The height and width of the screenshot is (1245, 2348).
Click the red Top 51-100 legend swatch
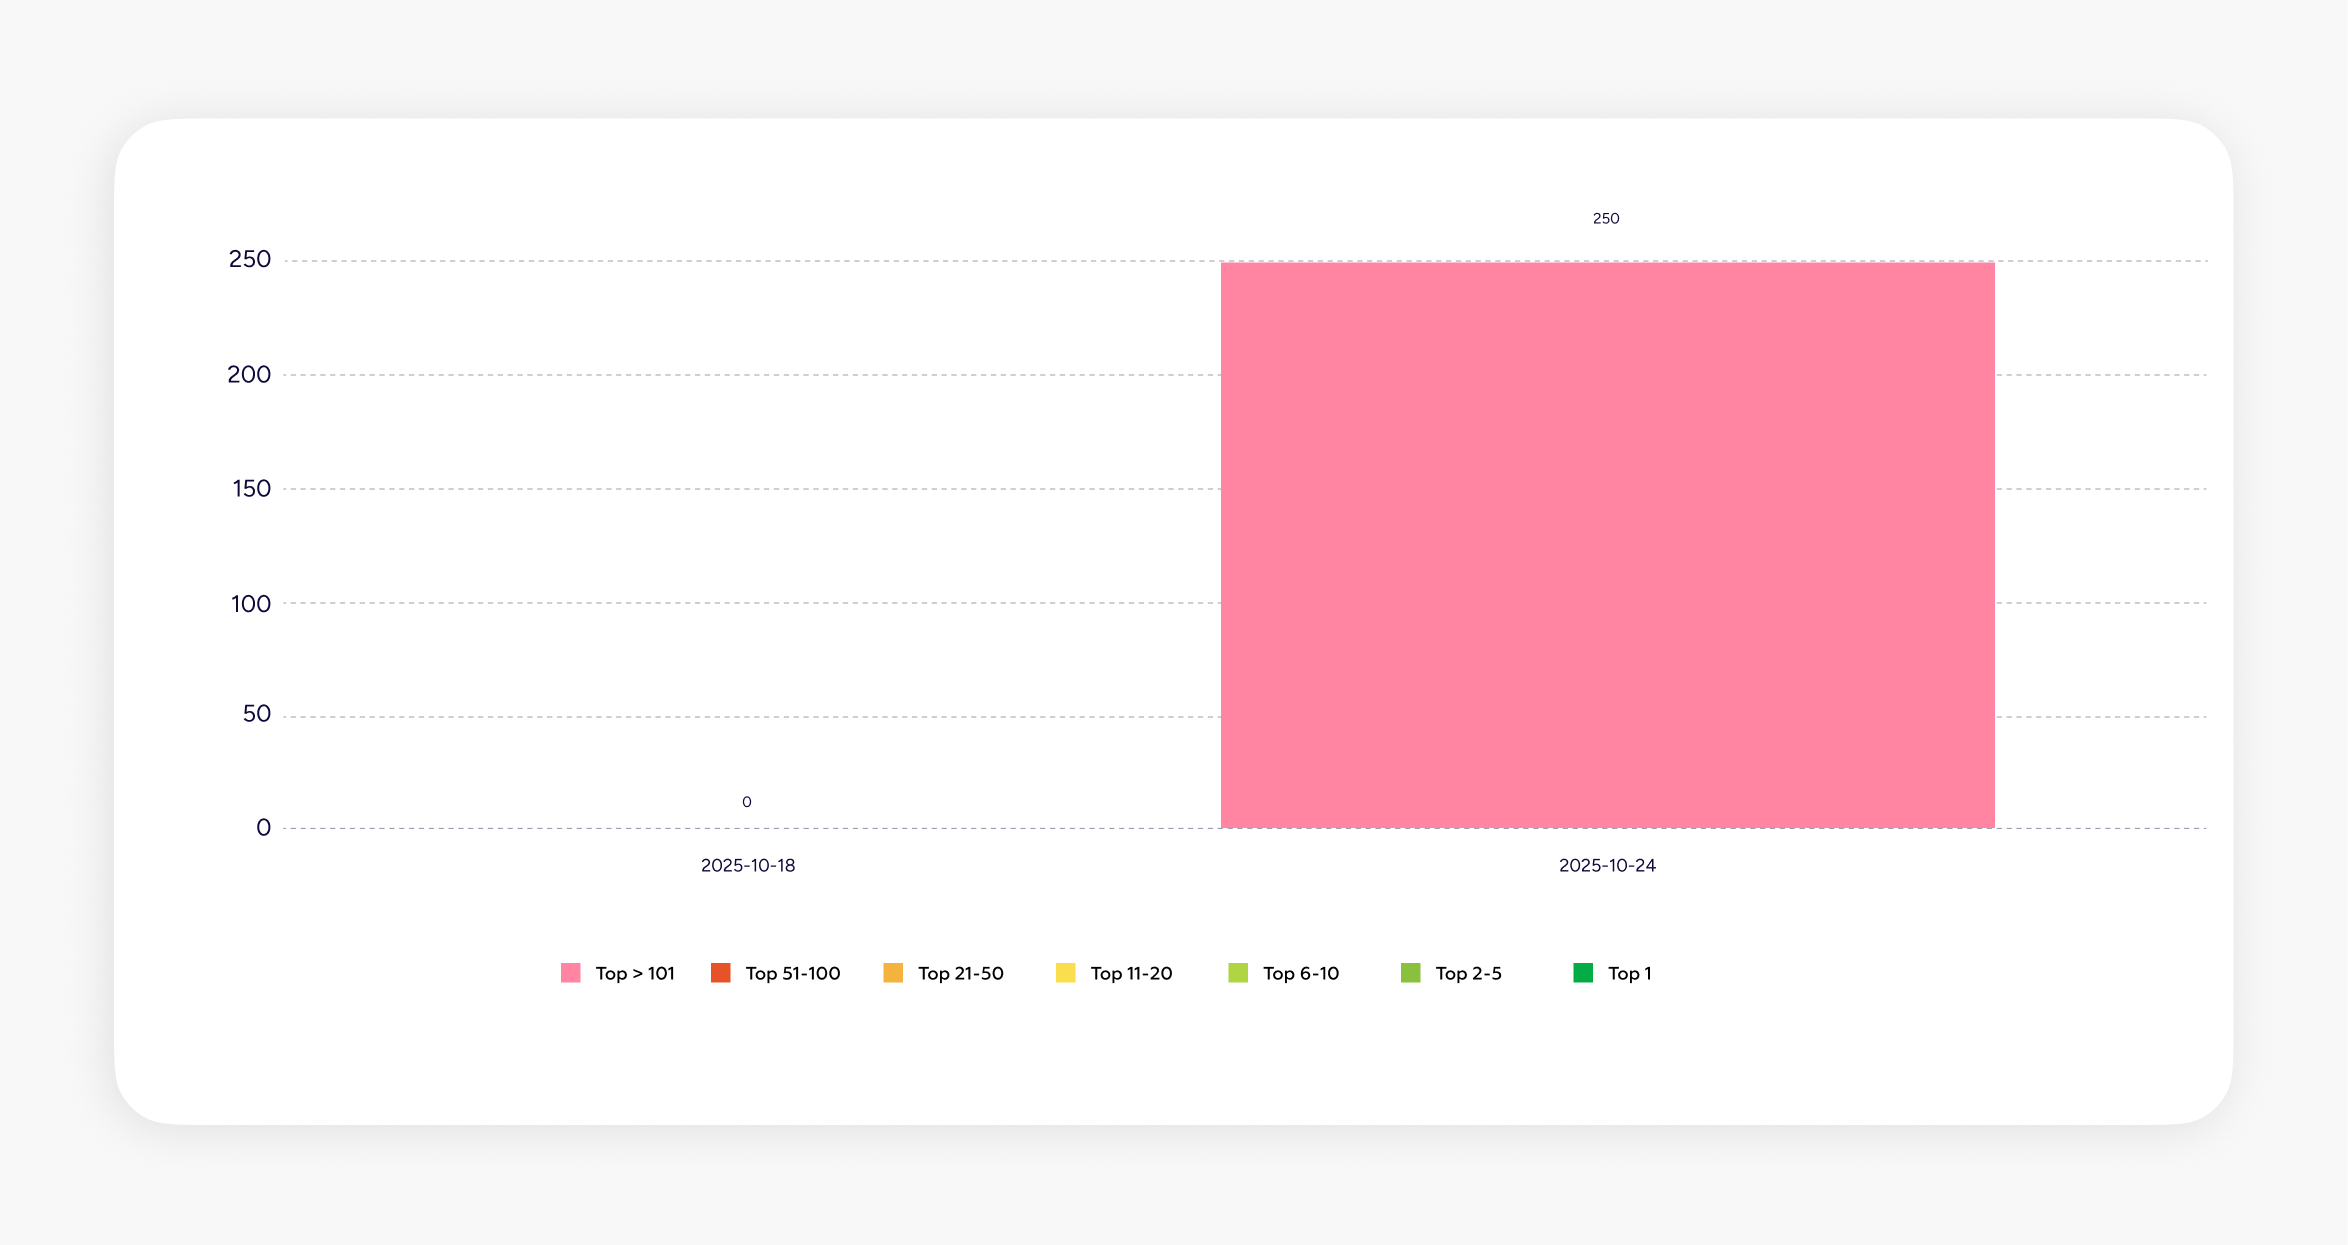pos(720,973)
